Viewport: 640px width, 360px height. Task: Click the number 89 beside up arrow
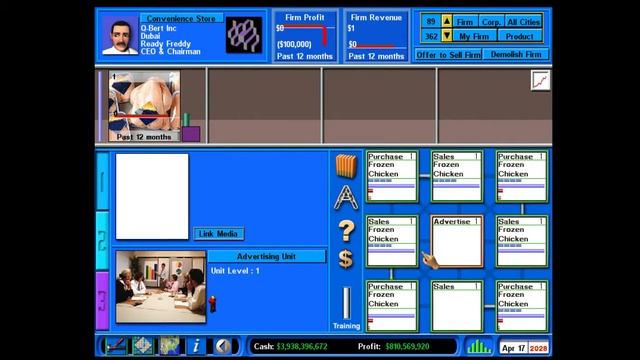[431, 22]
